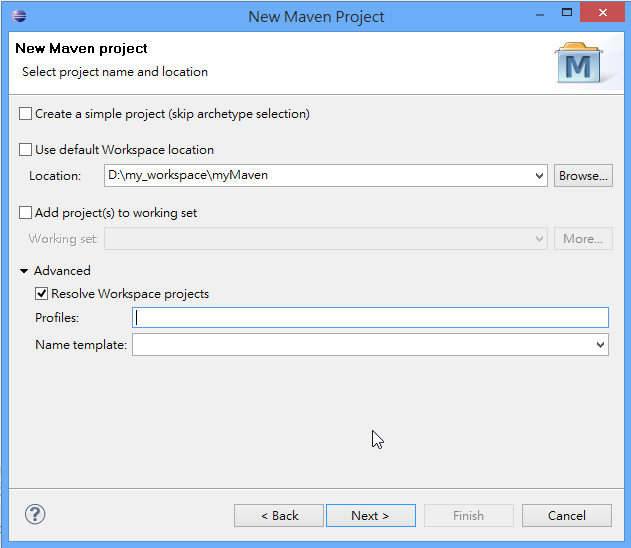This screenshot has width=631, height=548.
Task: Uncheck Resolve Workspace projects
Action: click(41, 294)
